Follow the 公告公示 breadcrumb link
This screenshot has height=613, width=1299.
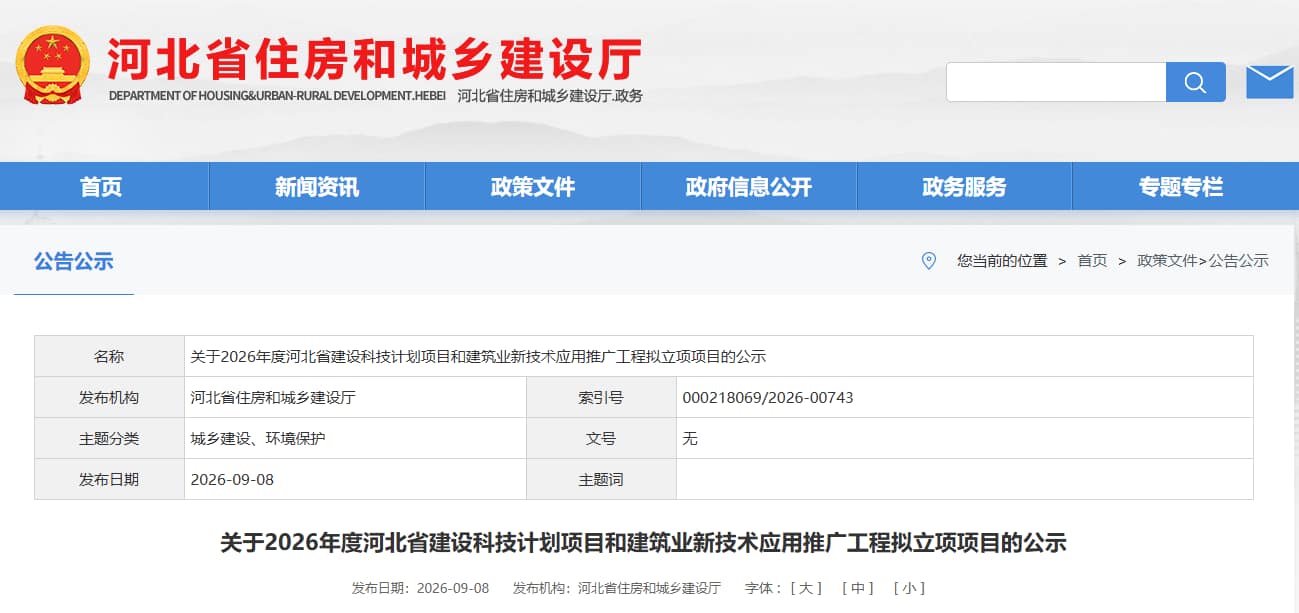1239,261
